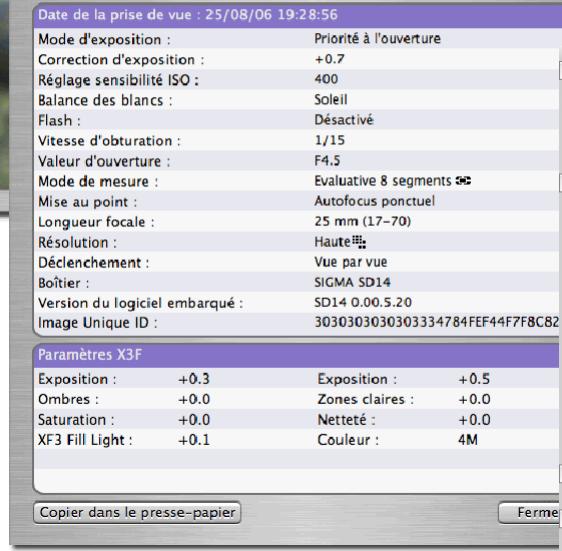Image resolution: width=562 pixels, height=551 pixels.
Task: Select the Mode d'exposition label
Action: click(104, 39)
